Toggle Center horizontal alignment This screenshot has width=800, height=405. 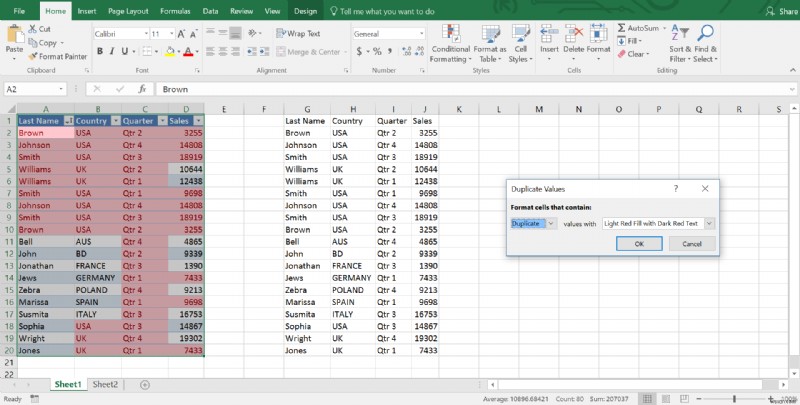(x=223, y=52)
